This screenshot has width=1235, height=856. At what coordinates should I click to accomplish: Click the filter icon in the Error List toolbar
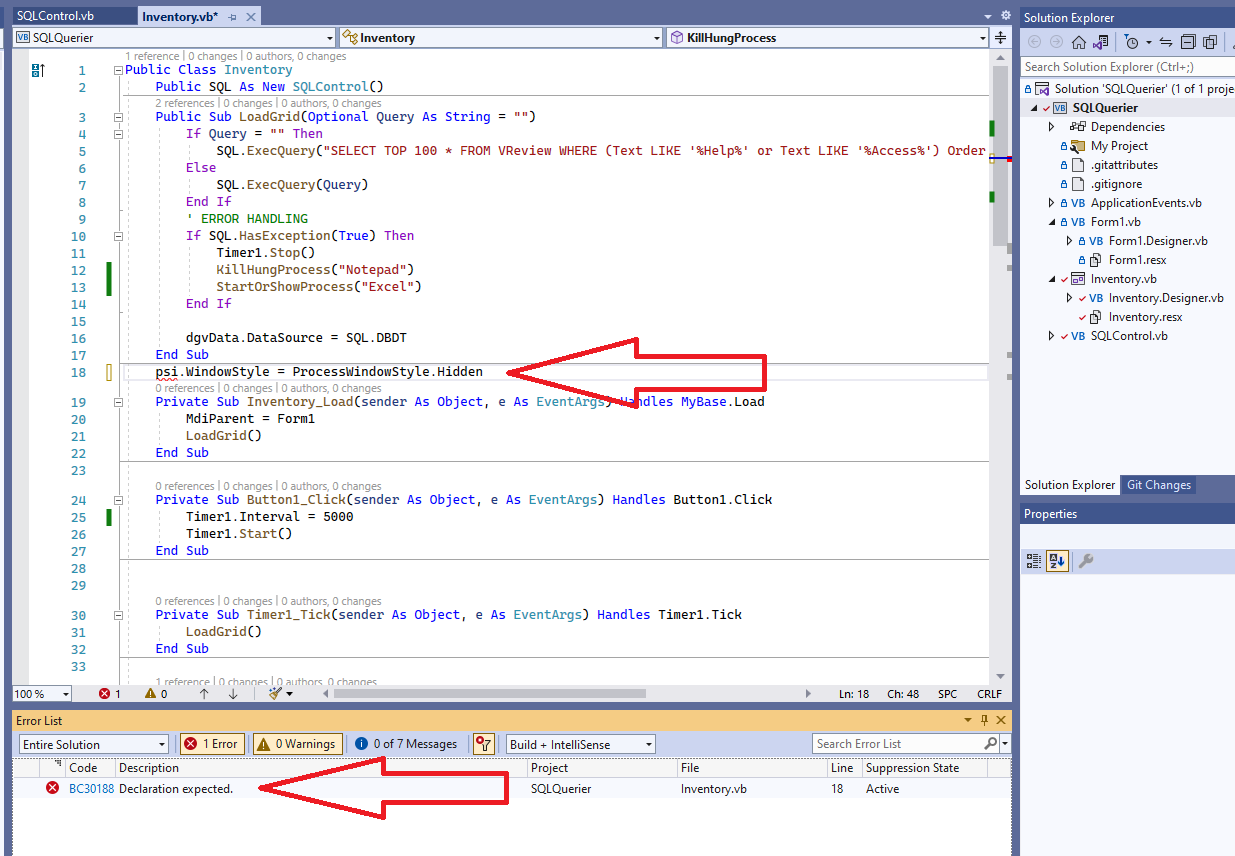pyautogui.click(x=483, y=743)
